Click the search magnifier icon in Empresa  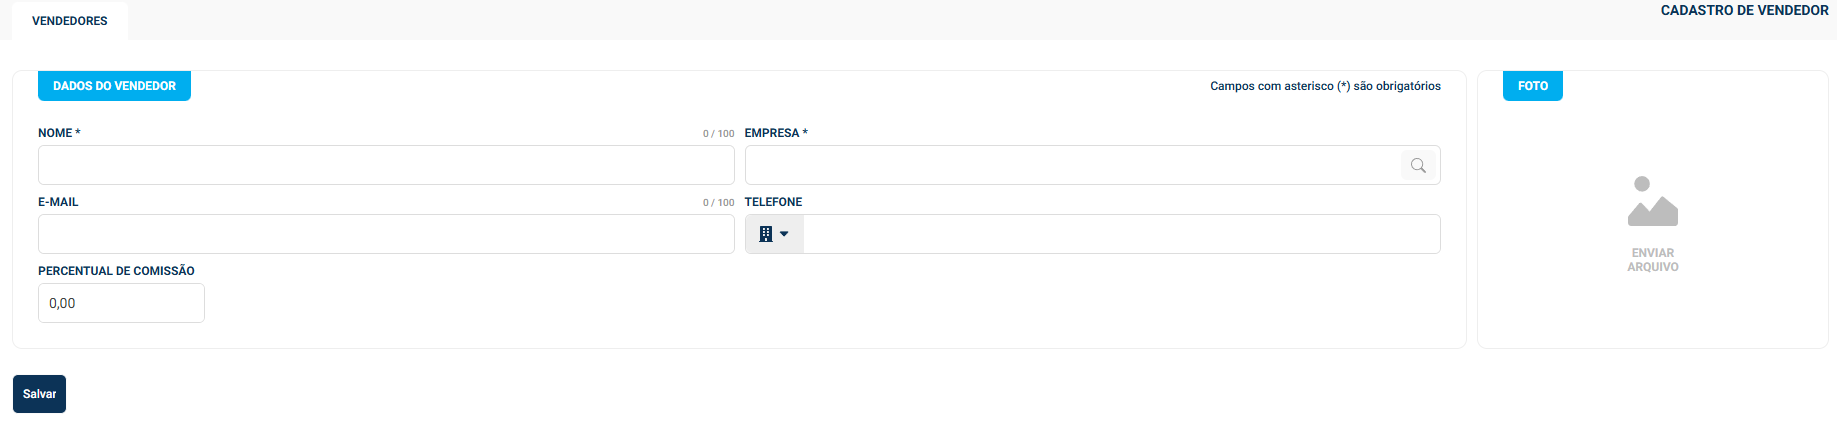point(1418,166)
